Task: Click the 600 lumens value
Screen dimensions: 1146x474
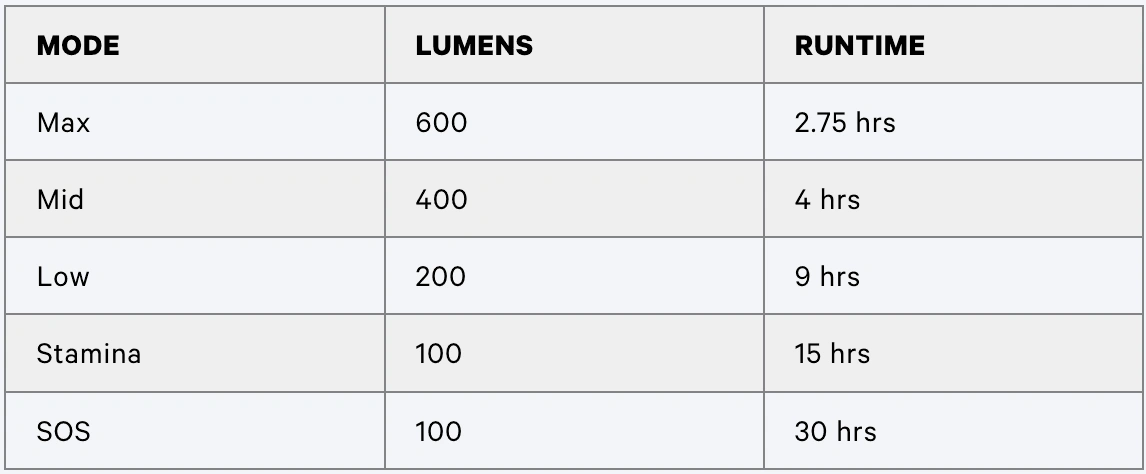Action: 441,123
